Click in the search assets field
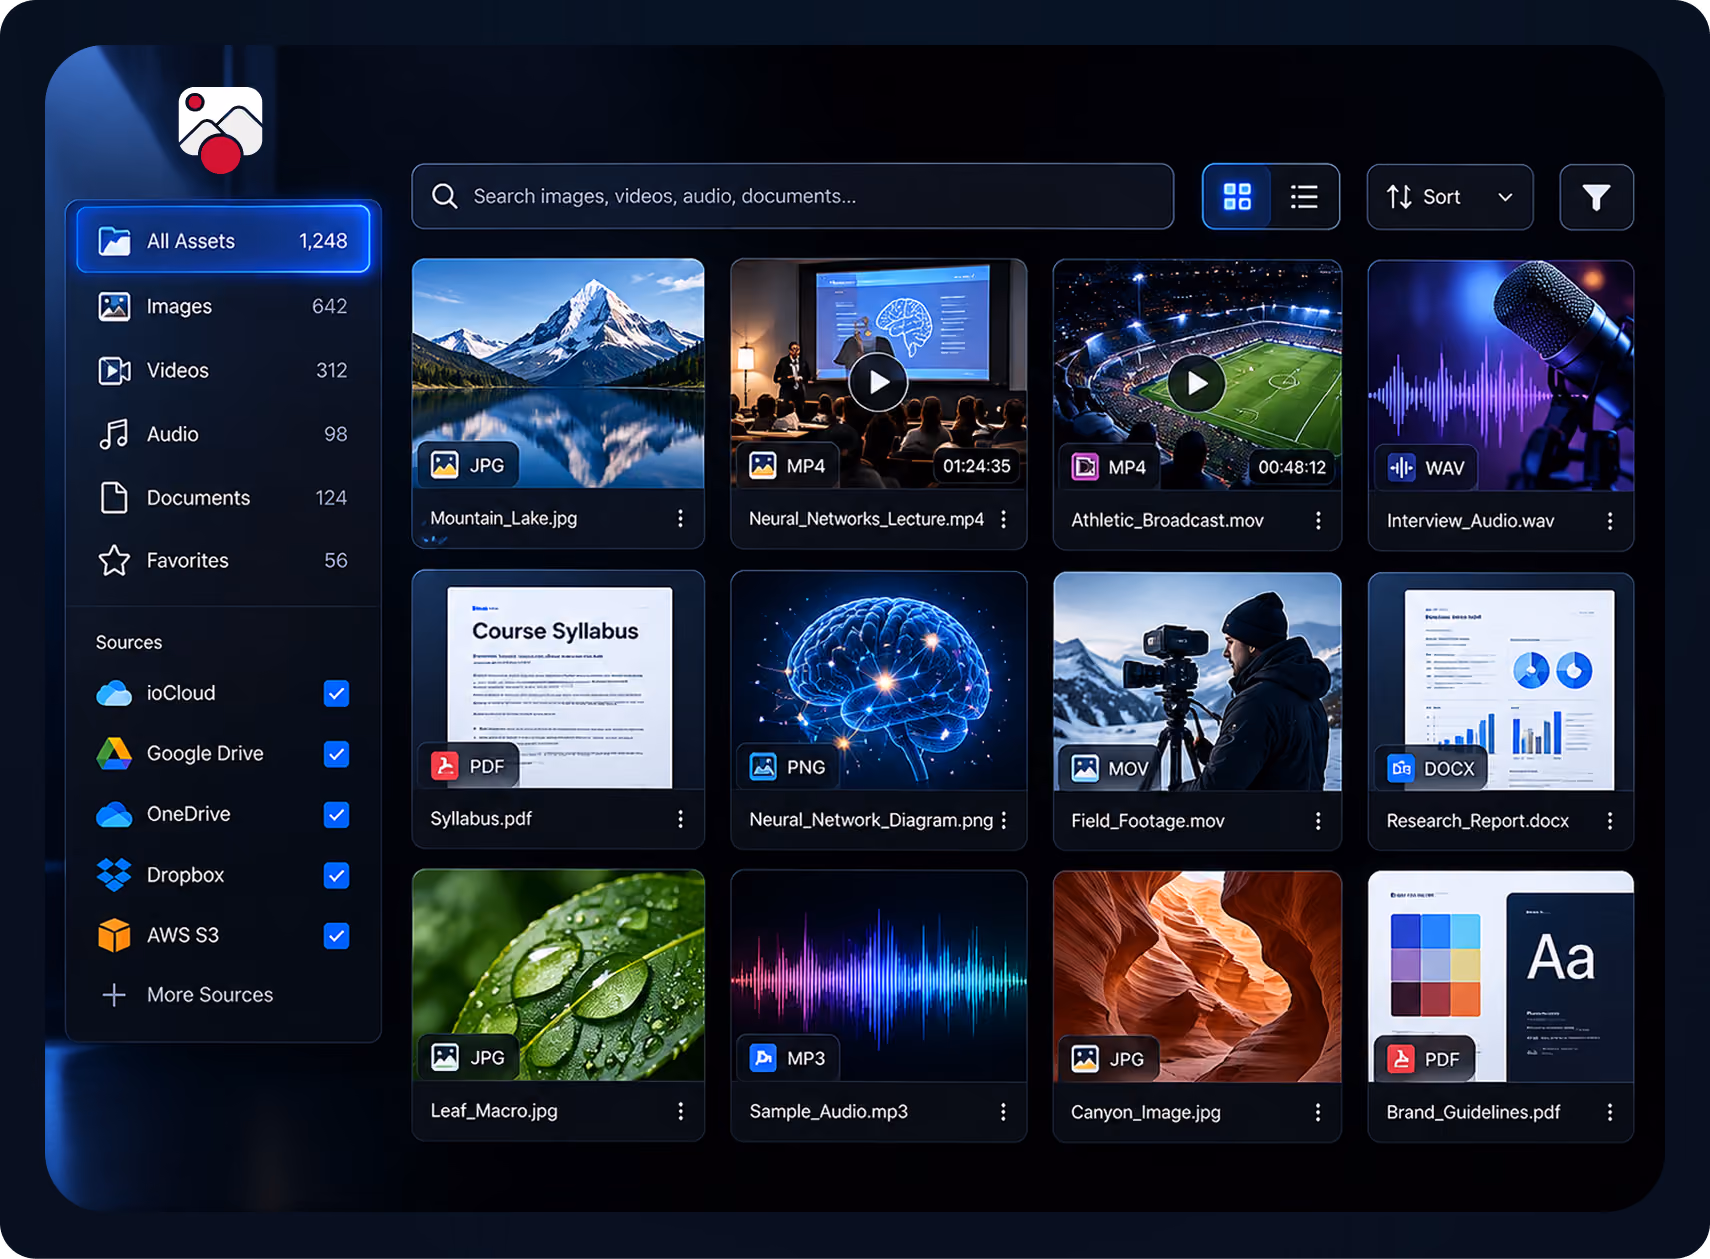The height and width of the screenshot is (1259, 1710). click(793, 196)
